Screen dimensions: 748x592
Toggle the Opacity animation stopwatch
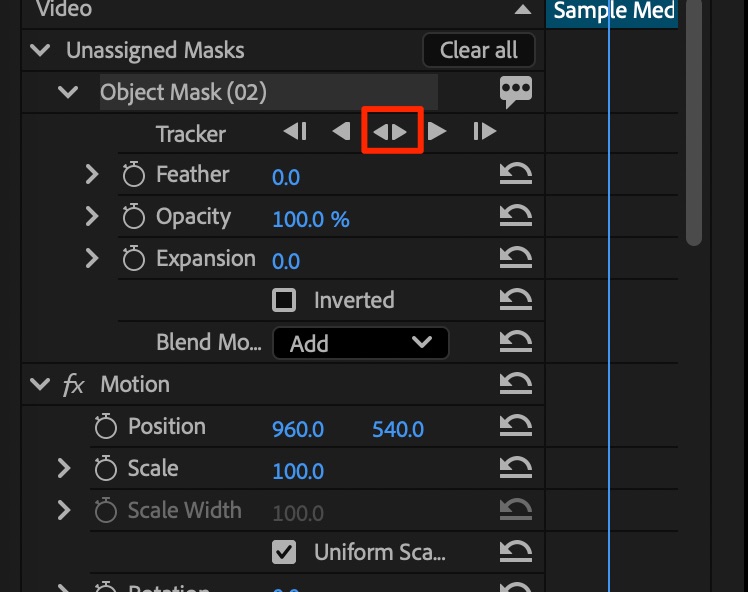pyautogui.click(x=134, y=217)
